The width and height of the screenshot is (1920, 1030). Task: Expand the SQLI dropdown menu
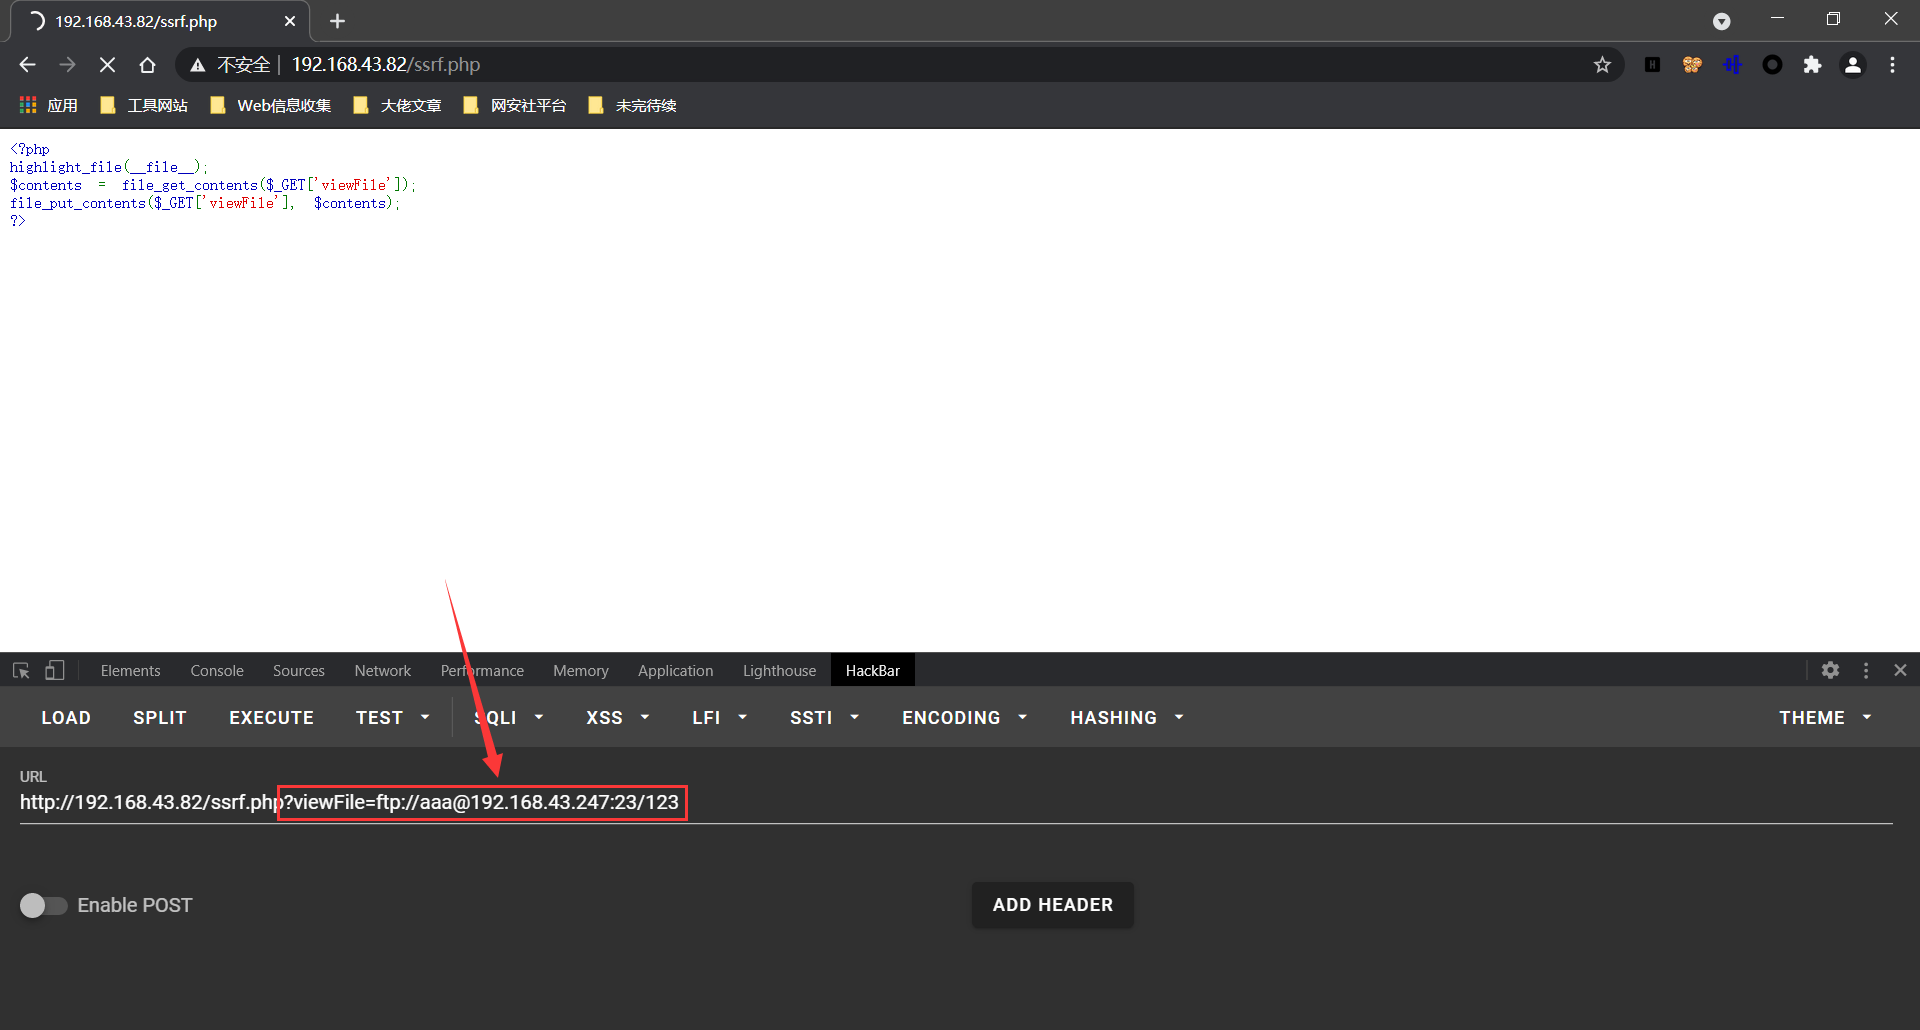[x=508, y=718]
